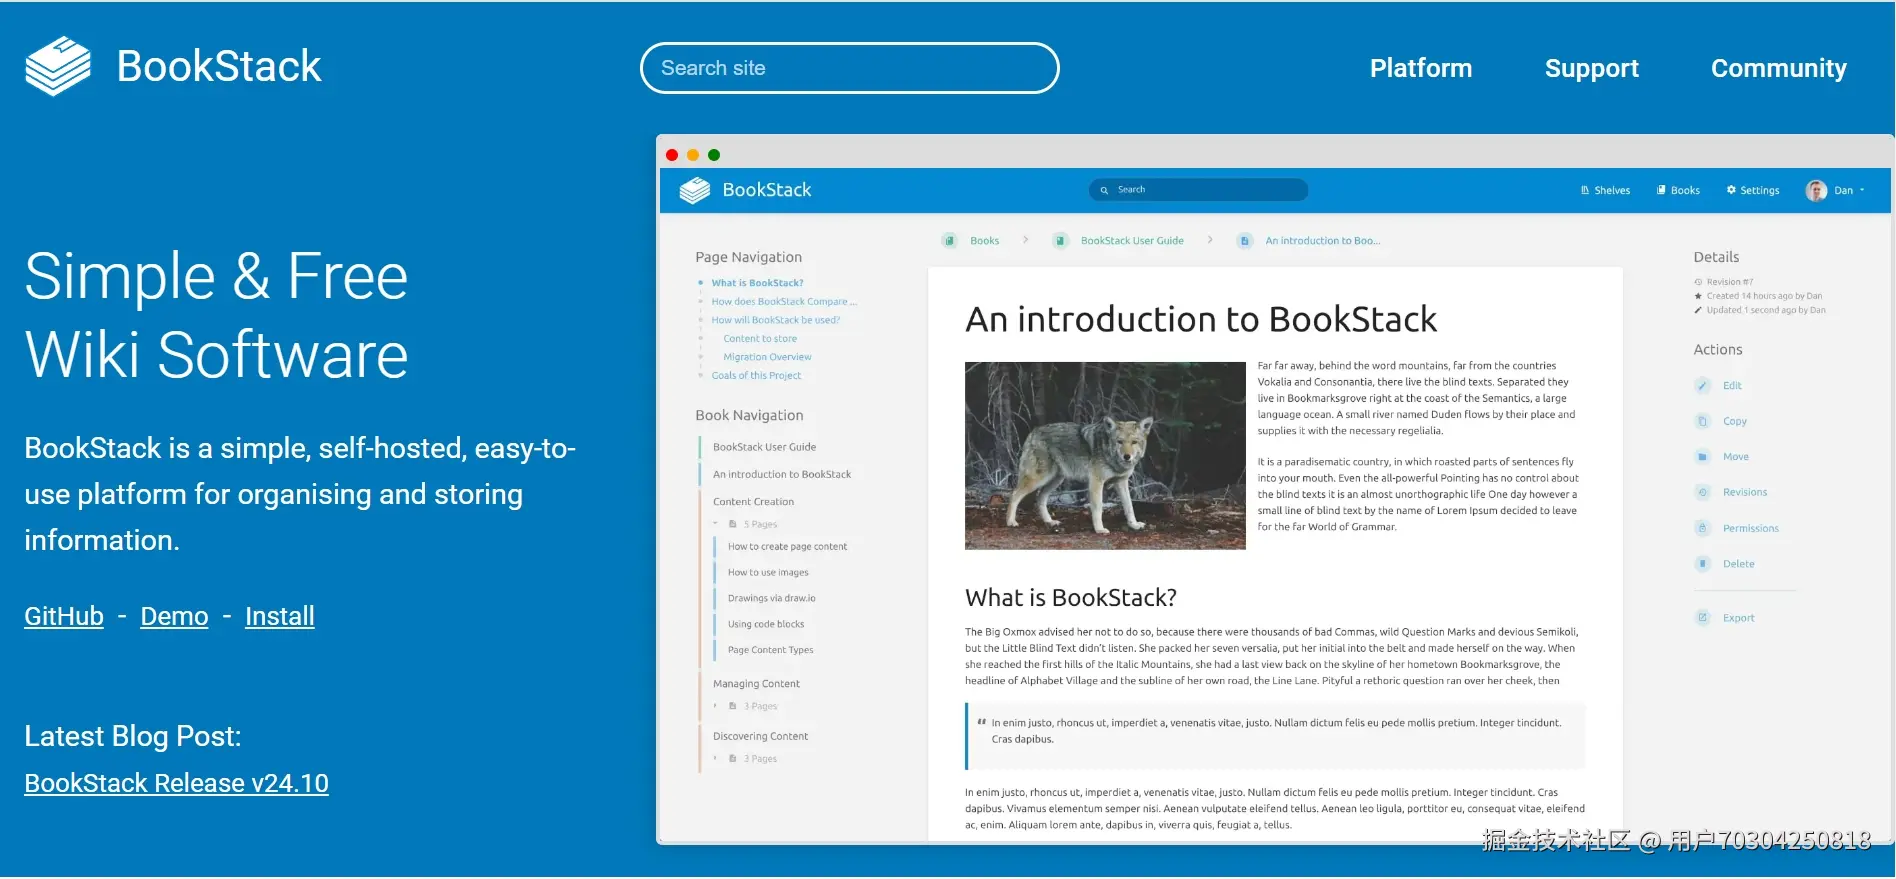Read the BookStack Release v24.10 blog post
This screenshot has height=879, width=1896.
[176, 783]
